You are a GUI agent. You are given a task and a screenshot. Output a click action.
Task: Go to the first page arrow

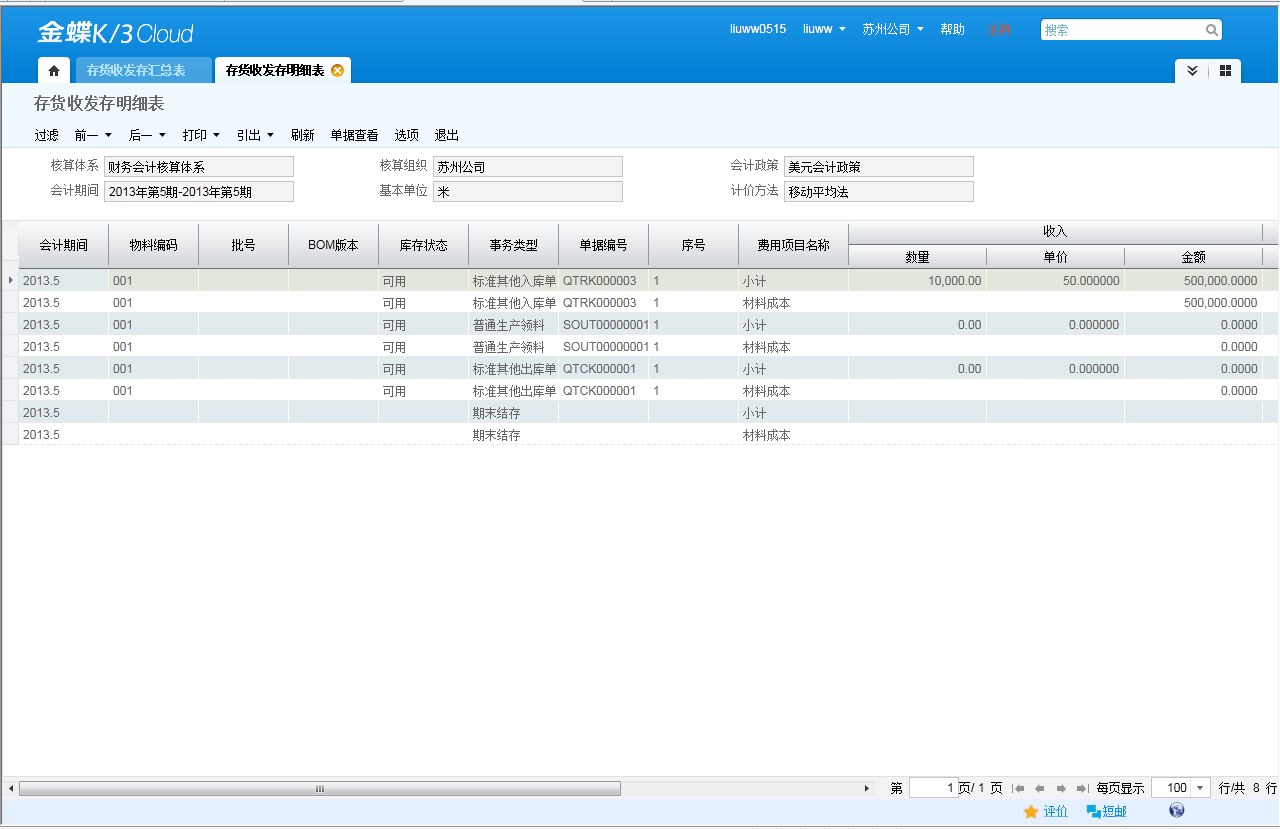(x=1018, y=788)
